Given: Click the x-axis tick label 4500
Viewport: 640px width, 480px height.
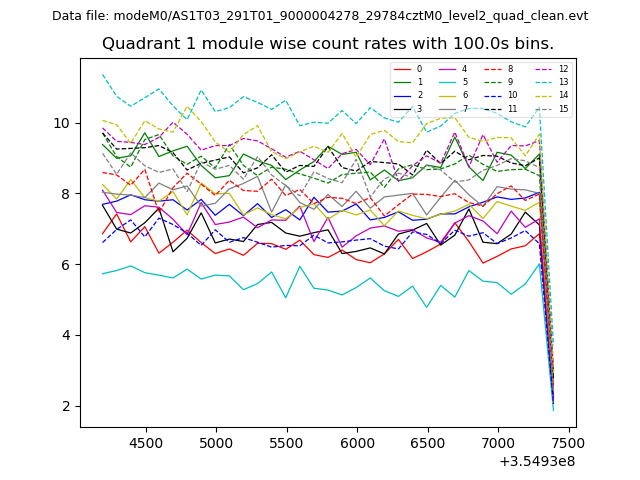Looking at the screenshot, I should coord(146,442).
